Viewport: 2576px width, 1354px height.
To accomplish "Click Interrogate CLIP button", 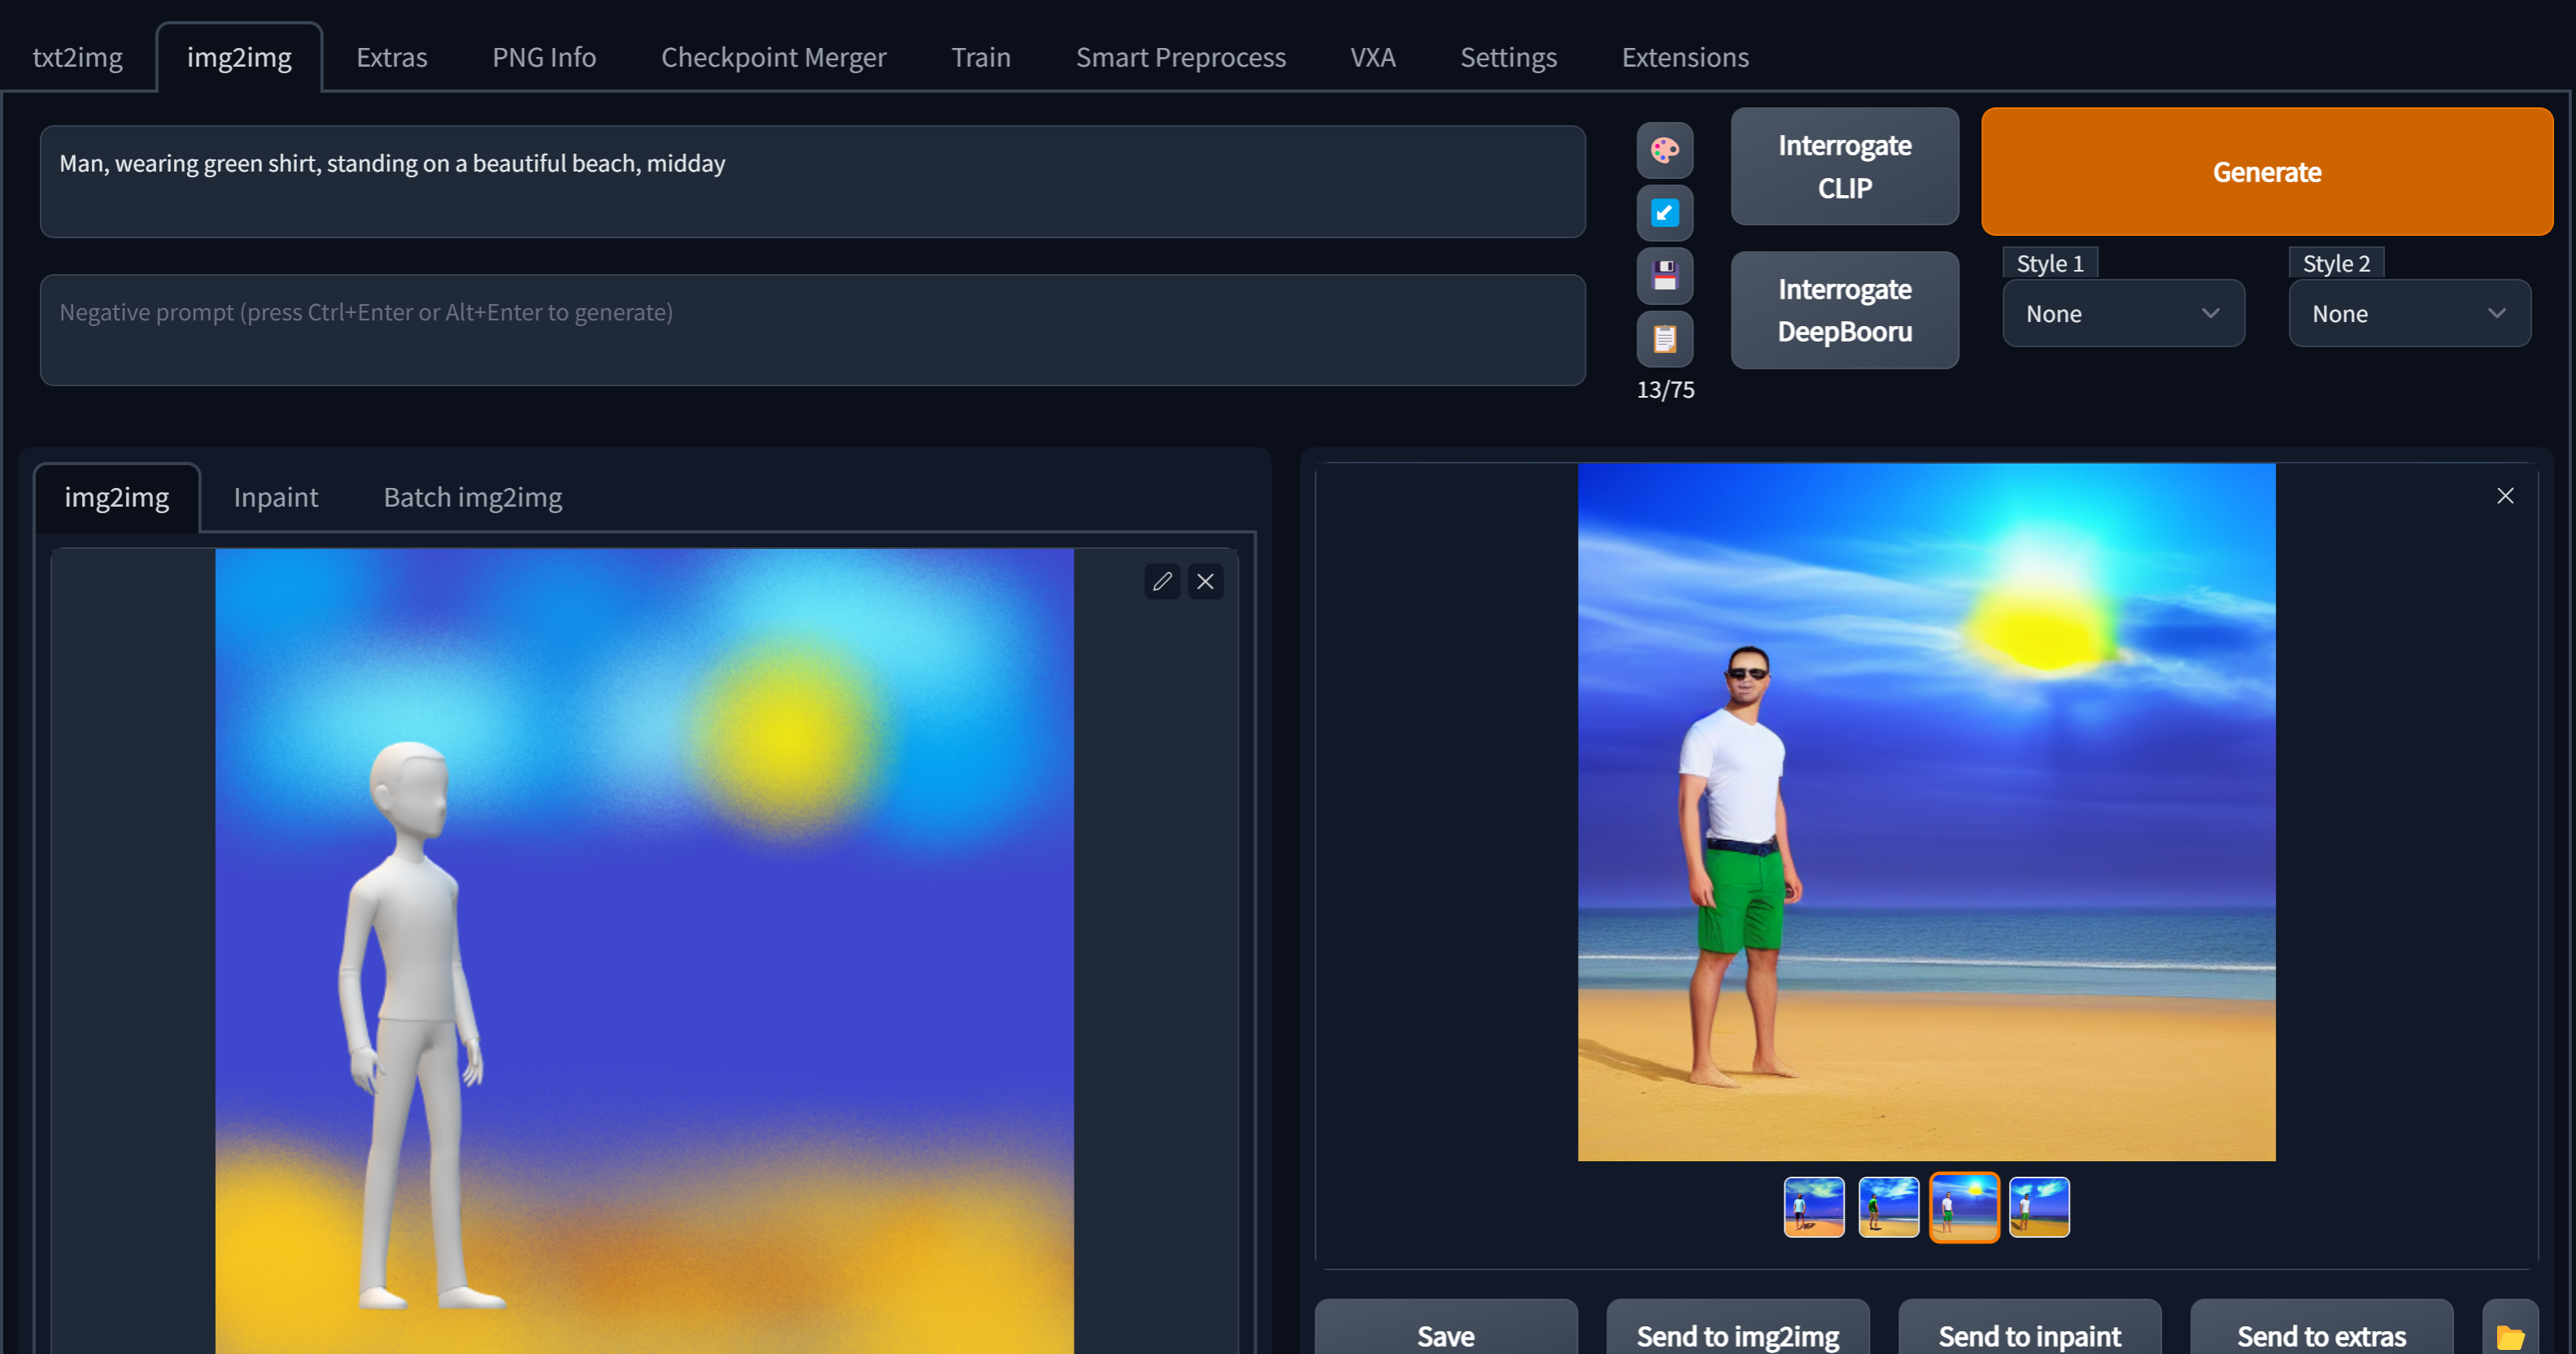I will pyautogui.click(x=1845, y=167).
